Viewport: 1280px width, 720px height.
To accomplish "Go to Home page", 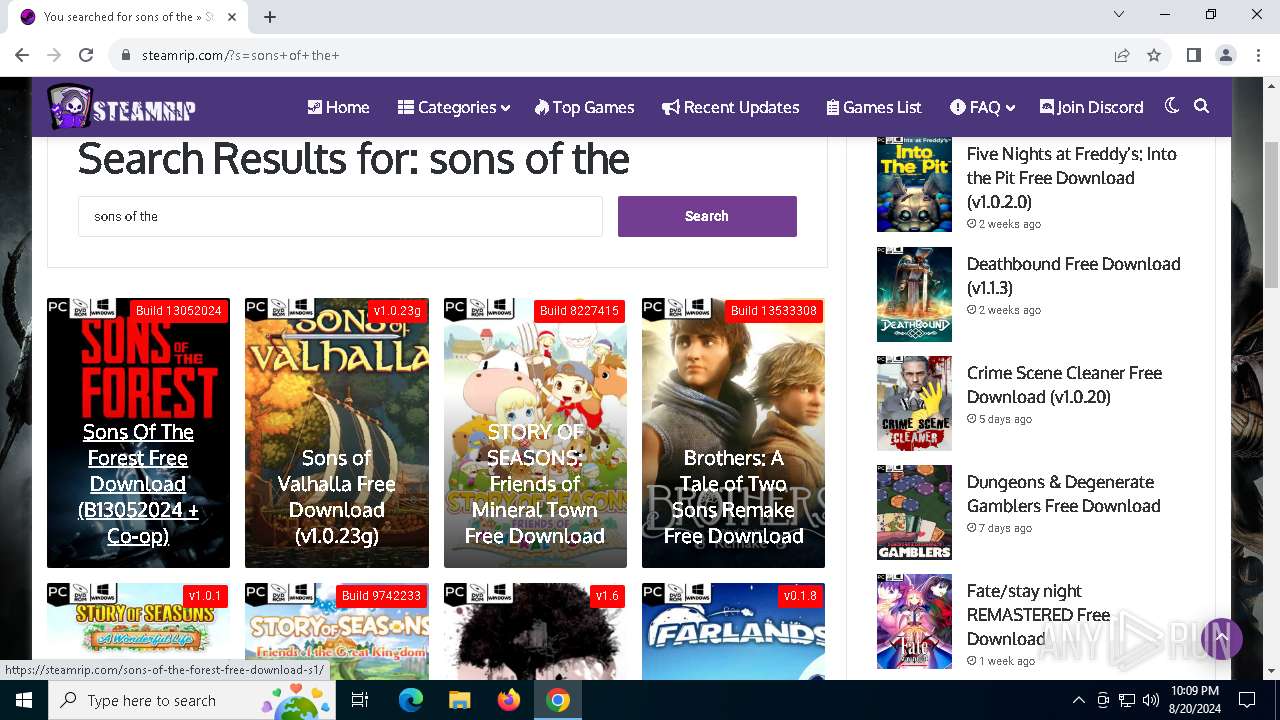I will [338, 107].
